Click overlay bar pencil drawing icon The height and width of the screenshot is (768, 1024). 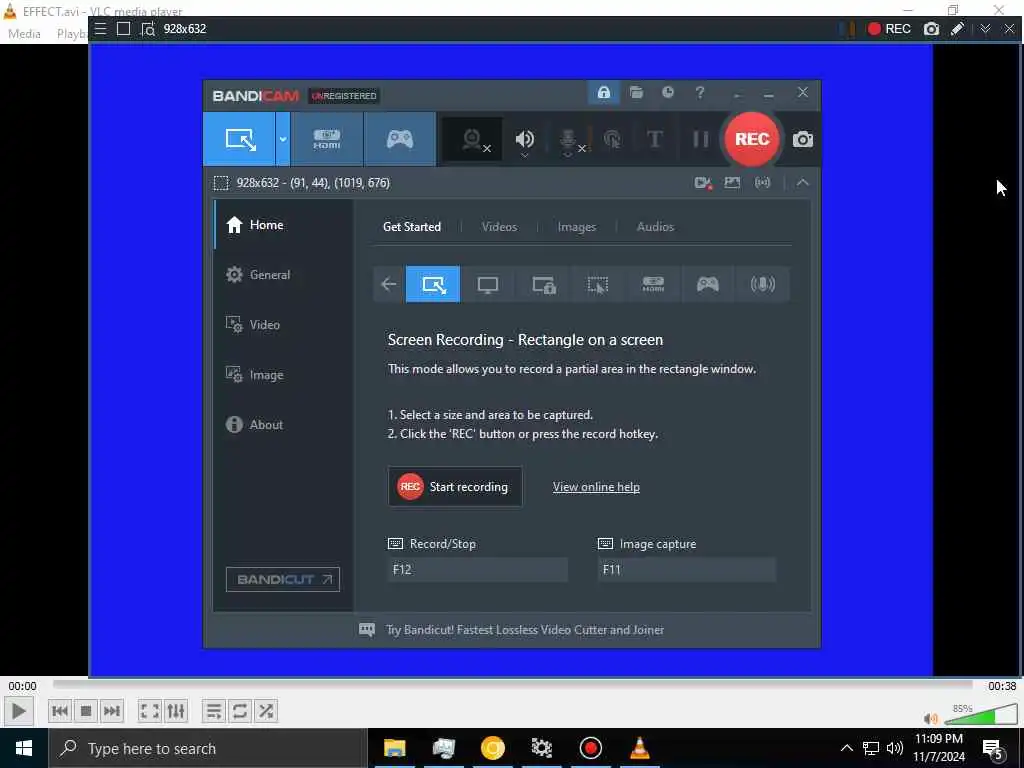pos(957,29)
